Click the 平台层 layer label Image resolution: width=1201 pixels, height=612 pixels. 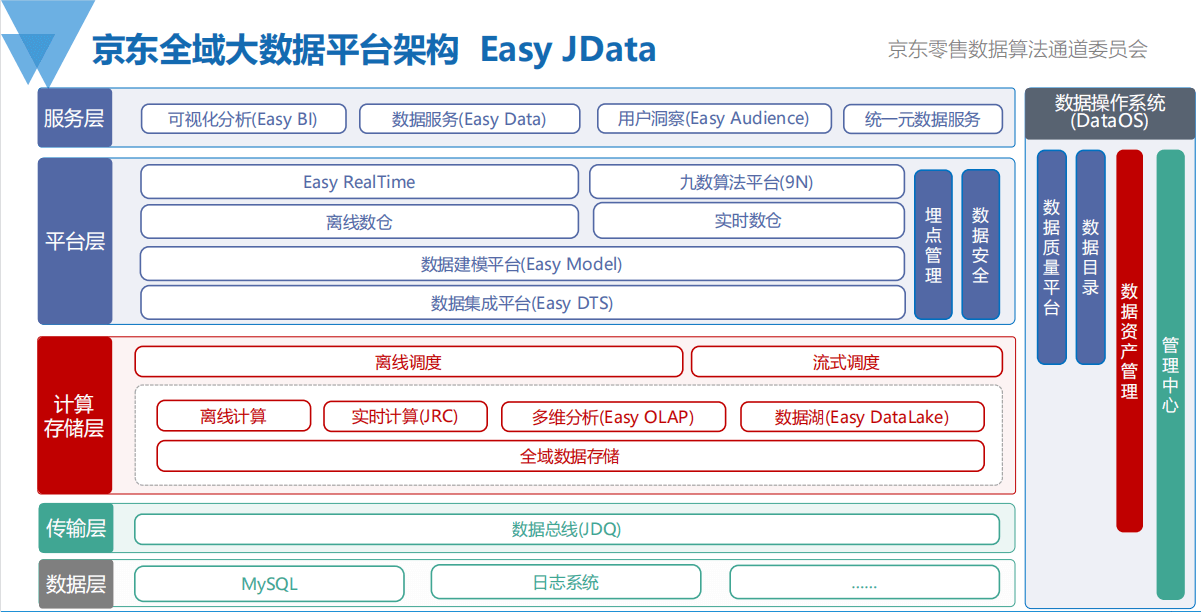tap(75, 241)
